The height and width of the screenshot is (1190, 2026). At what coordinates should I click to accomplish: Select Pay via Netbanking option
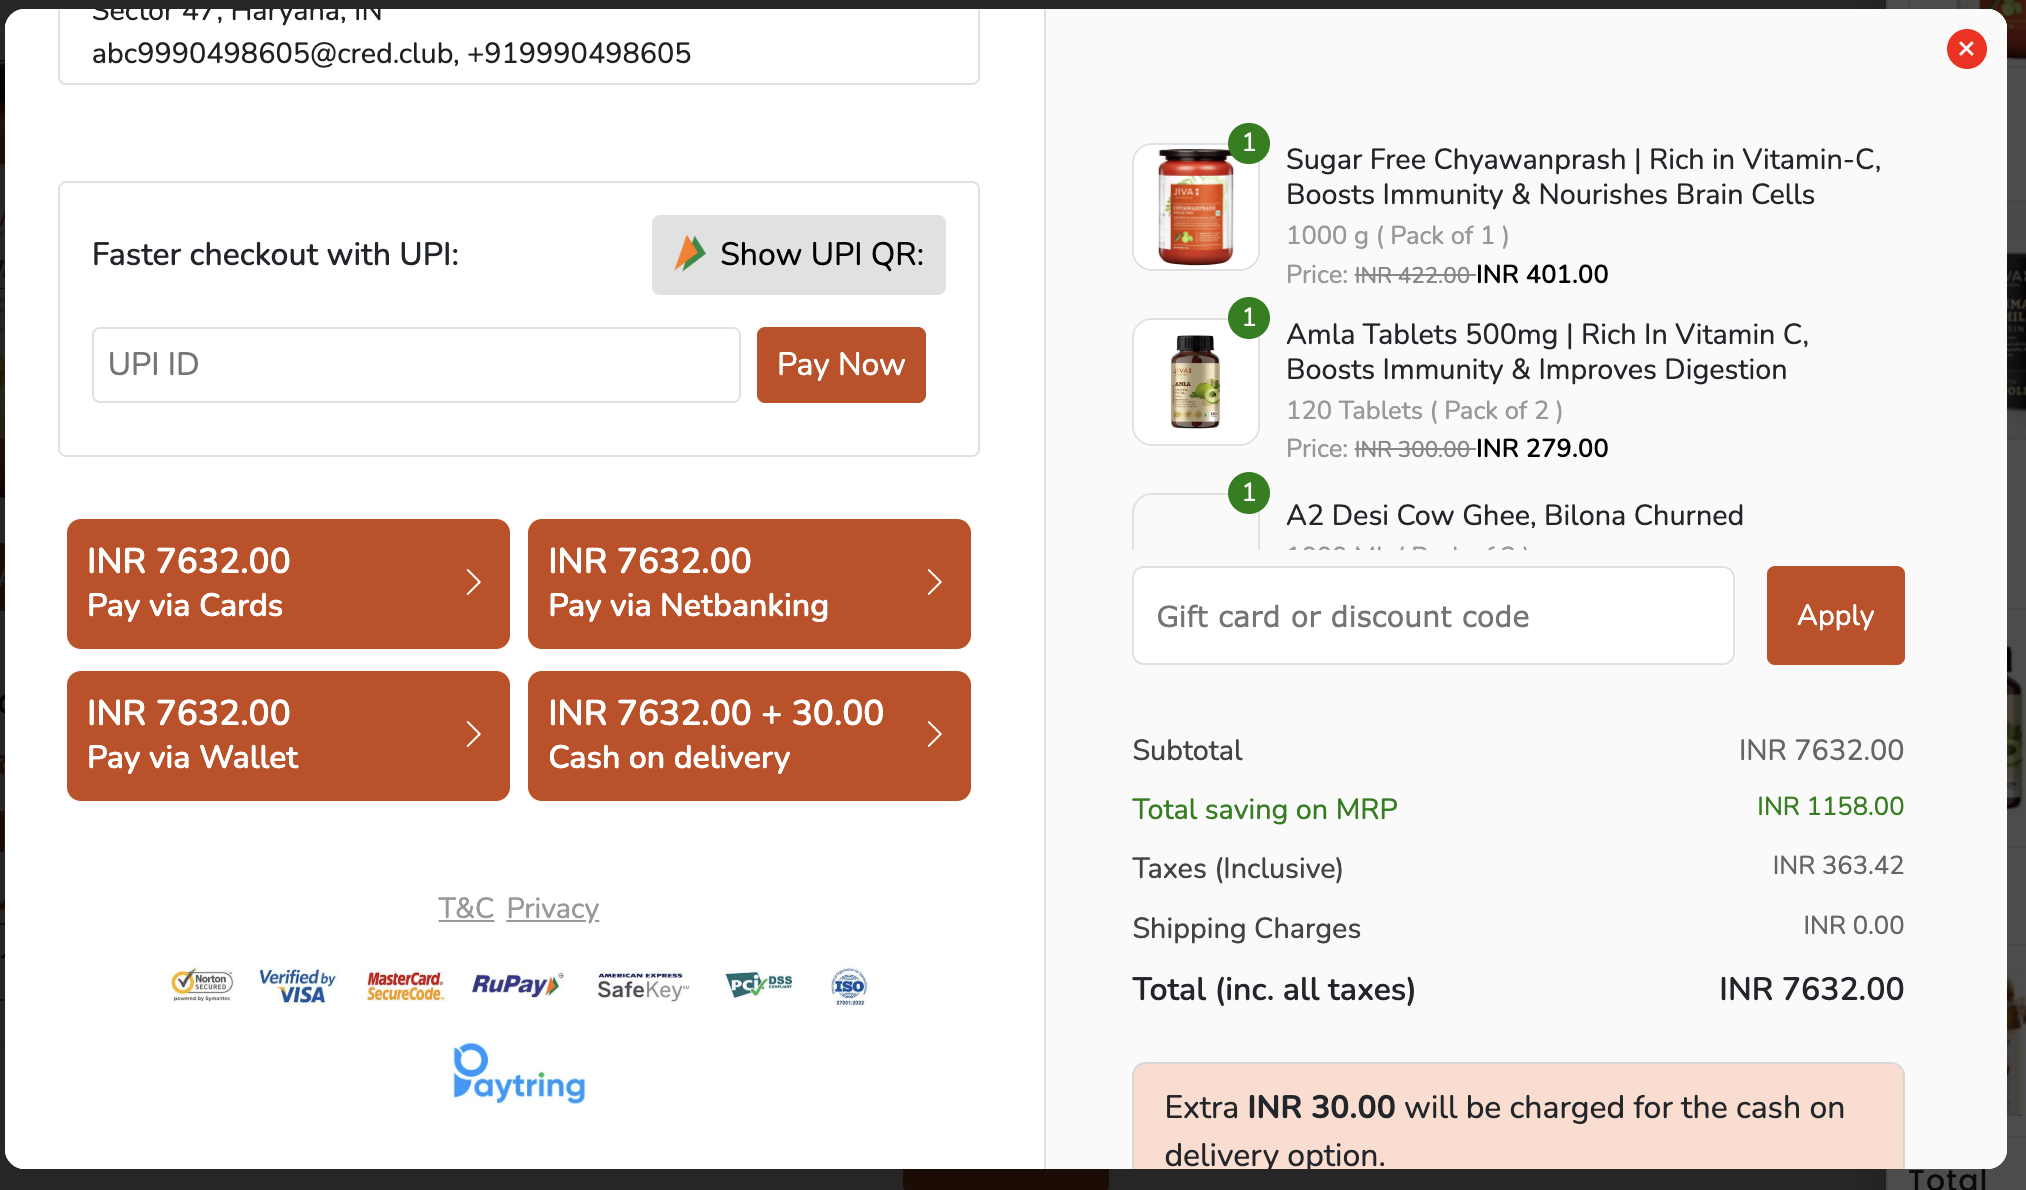pyautogui.click(x=749, y=583)
